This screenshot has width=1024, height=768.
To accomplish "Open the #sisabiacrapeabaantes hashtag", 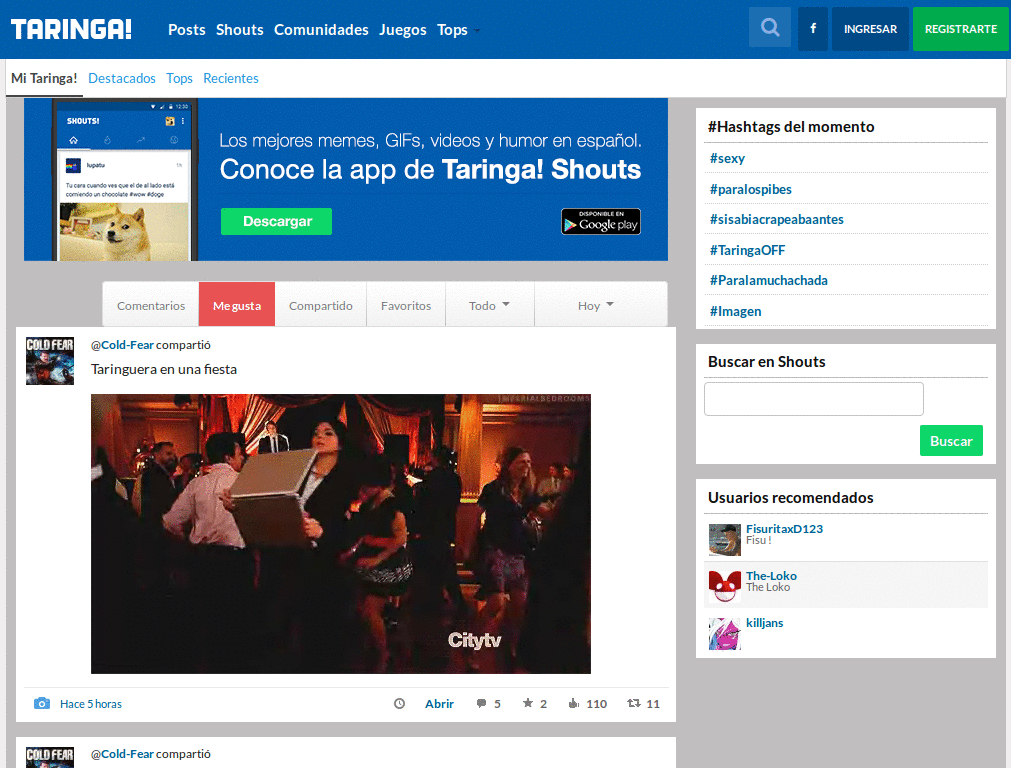I will coord(776,219).
